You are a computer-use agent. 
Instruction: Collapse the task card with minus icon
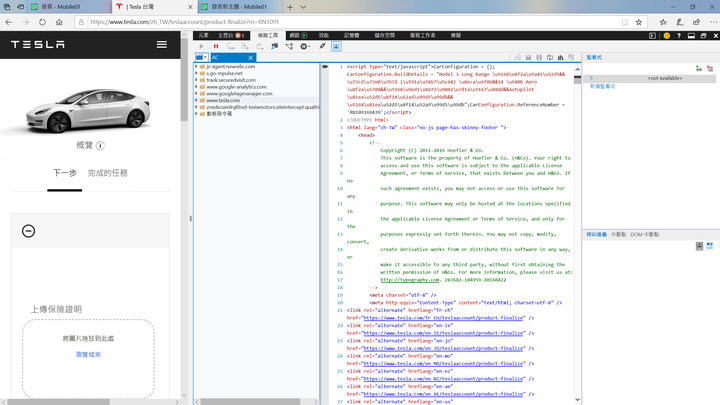tap(28, 231)
